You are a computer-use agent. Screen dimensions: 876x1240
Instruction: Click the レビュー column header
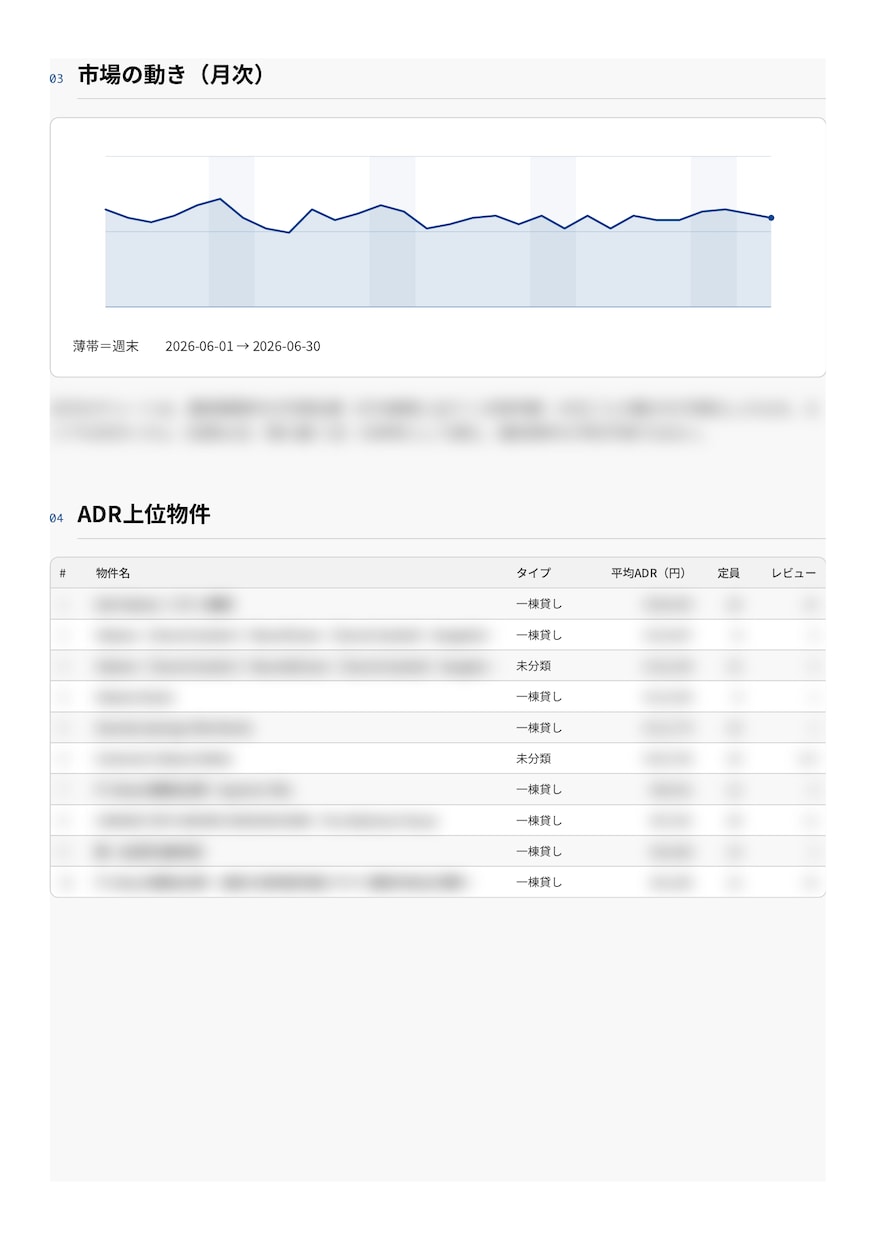pyautogui.click(x=794, y=574)
